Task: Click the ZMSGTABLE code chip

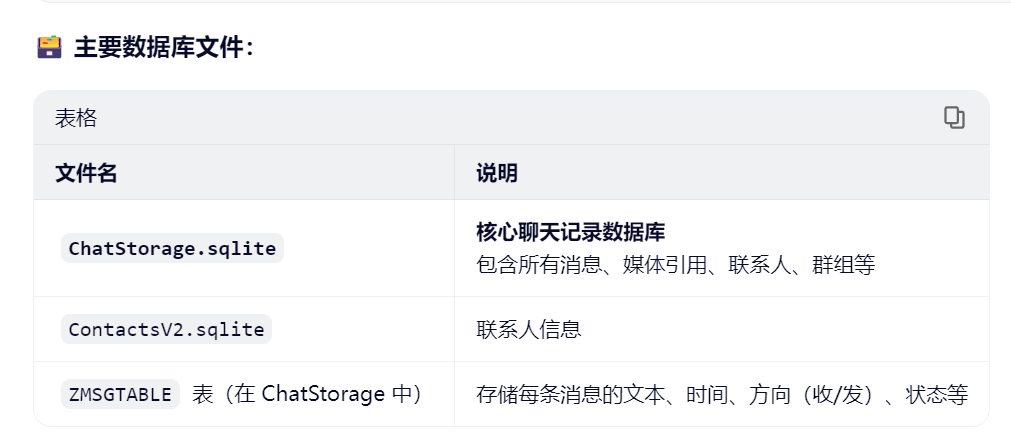Action: (x=120, y=394)
